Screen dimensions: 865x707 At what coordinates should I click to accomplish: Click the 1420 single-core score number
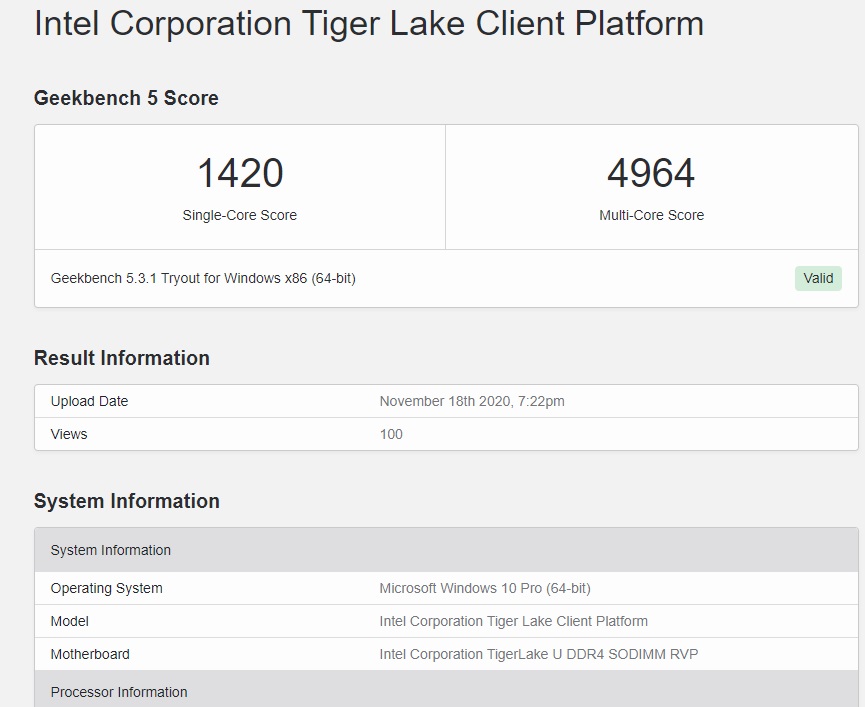point(240,173)
